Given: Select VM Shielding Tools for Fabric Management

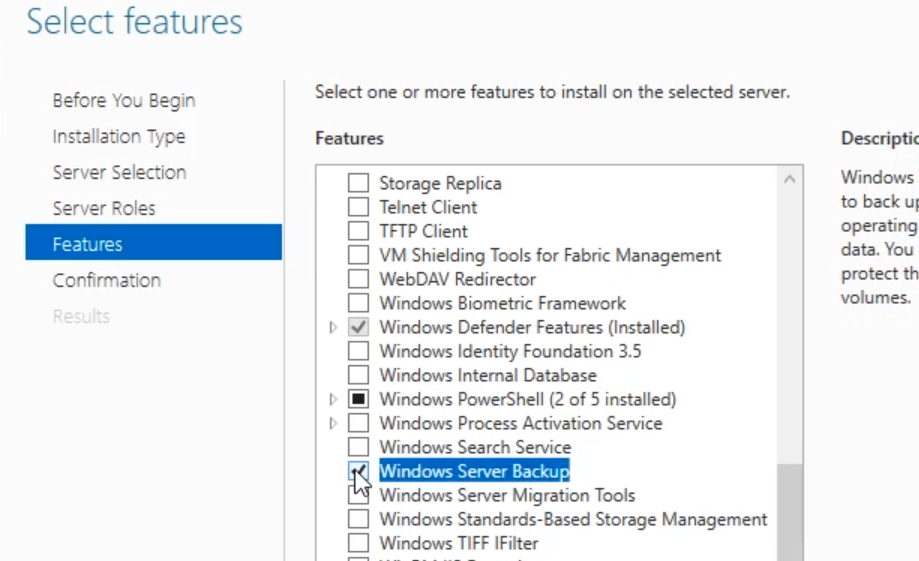Looking at the screenshot, I should [550, 255].
